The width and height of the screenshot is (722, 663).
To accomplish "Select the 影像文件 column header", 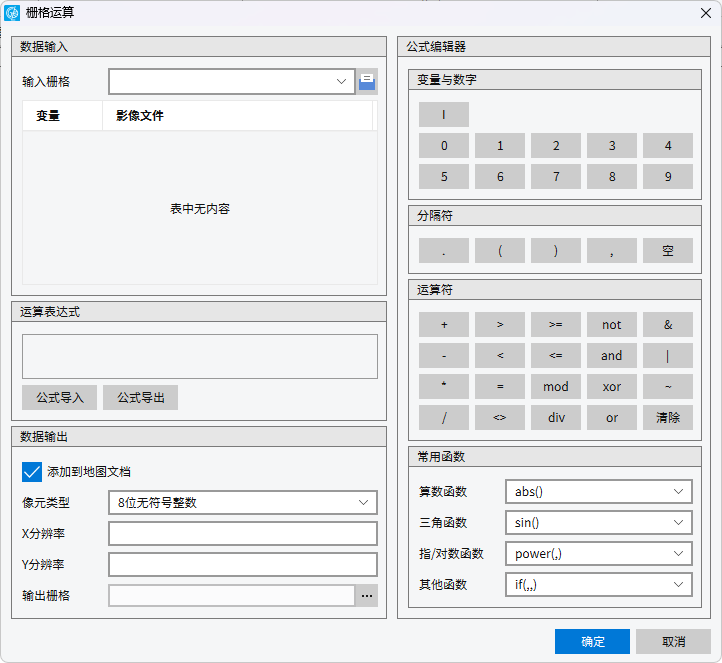I will click(x=238, y=116).
